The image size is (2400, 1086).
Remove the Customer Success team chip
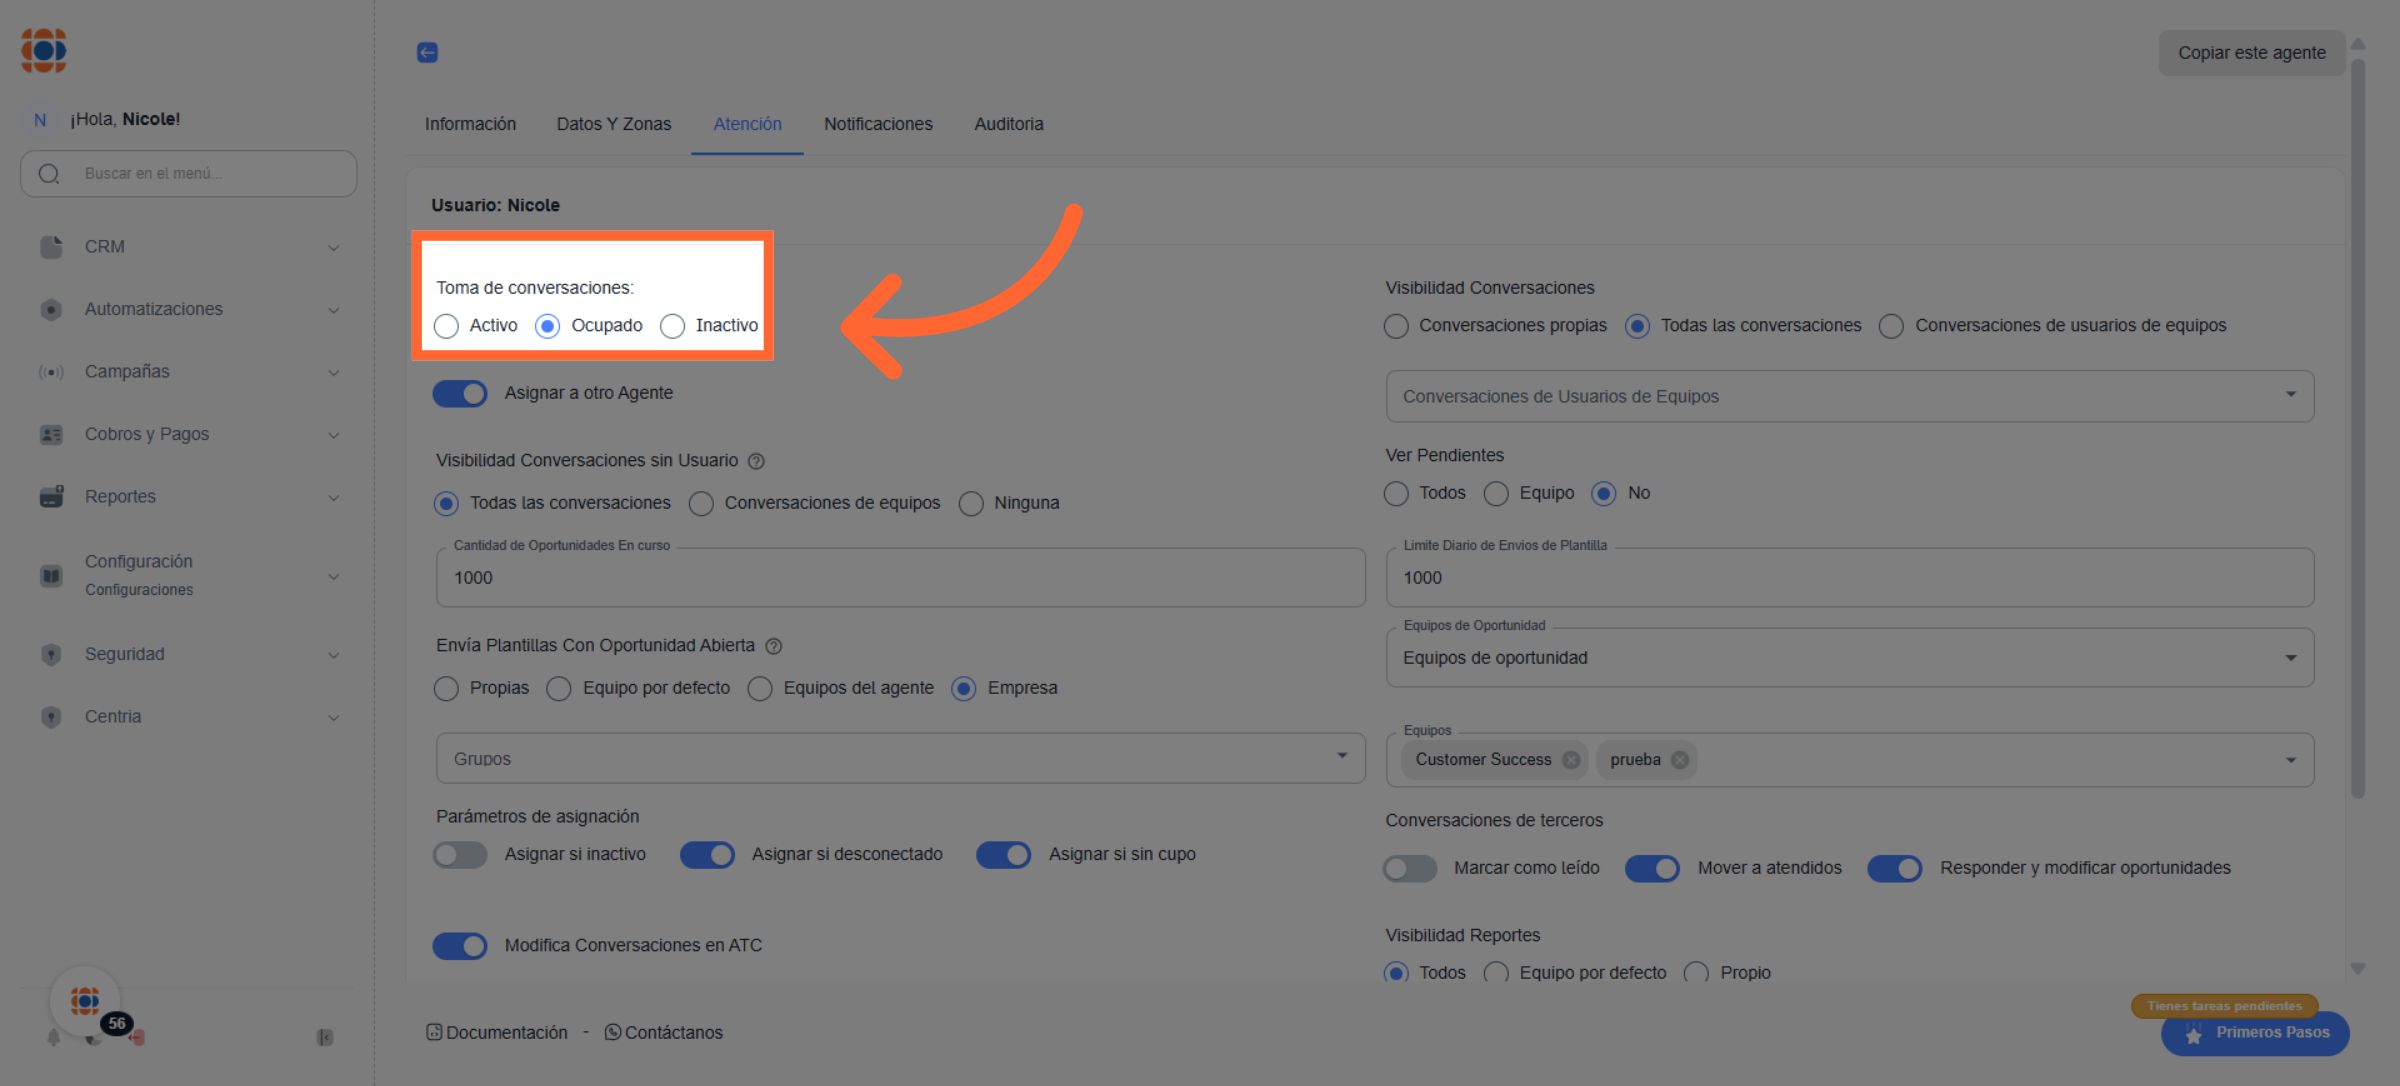[x=1571, y=760]
